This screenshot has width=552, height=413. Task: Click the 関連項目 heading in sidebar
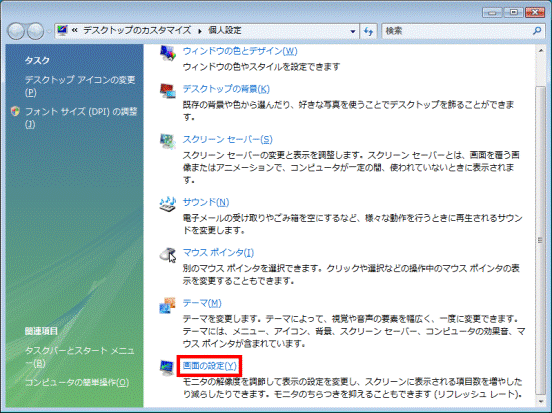pos(41,331)
